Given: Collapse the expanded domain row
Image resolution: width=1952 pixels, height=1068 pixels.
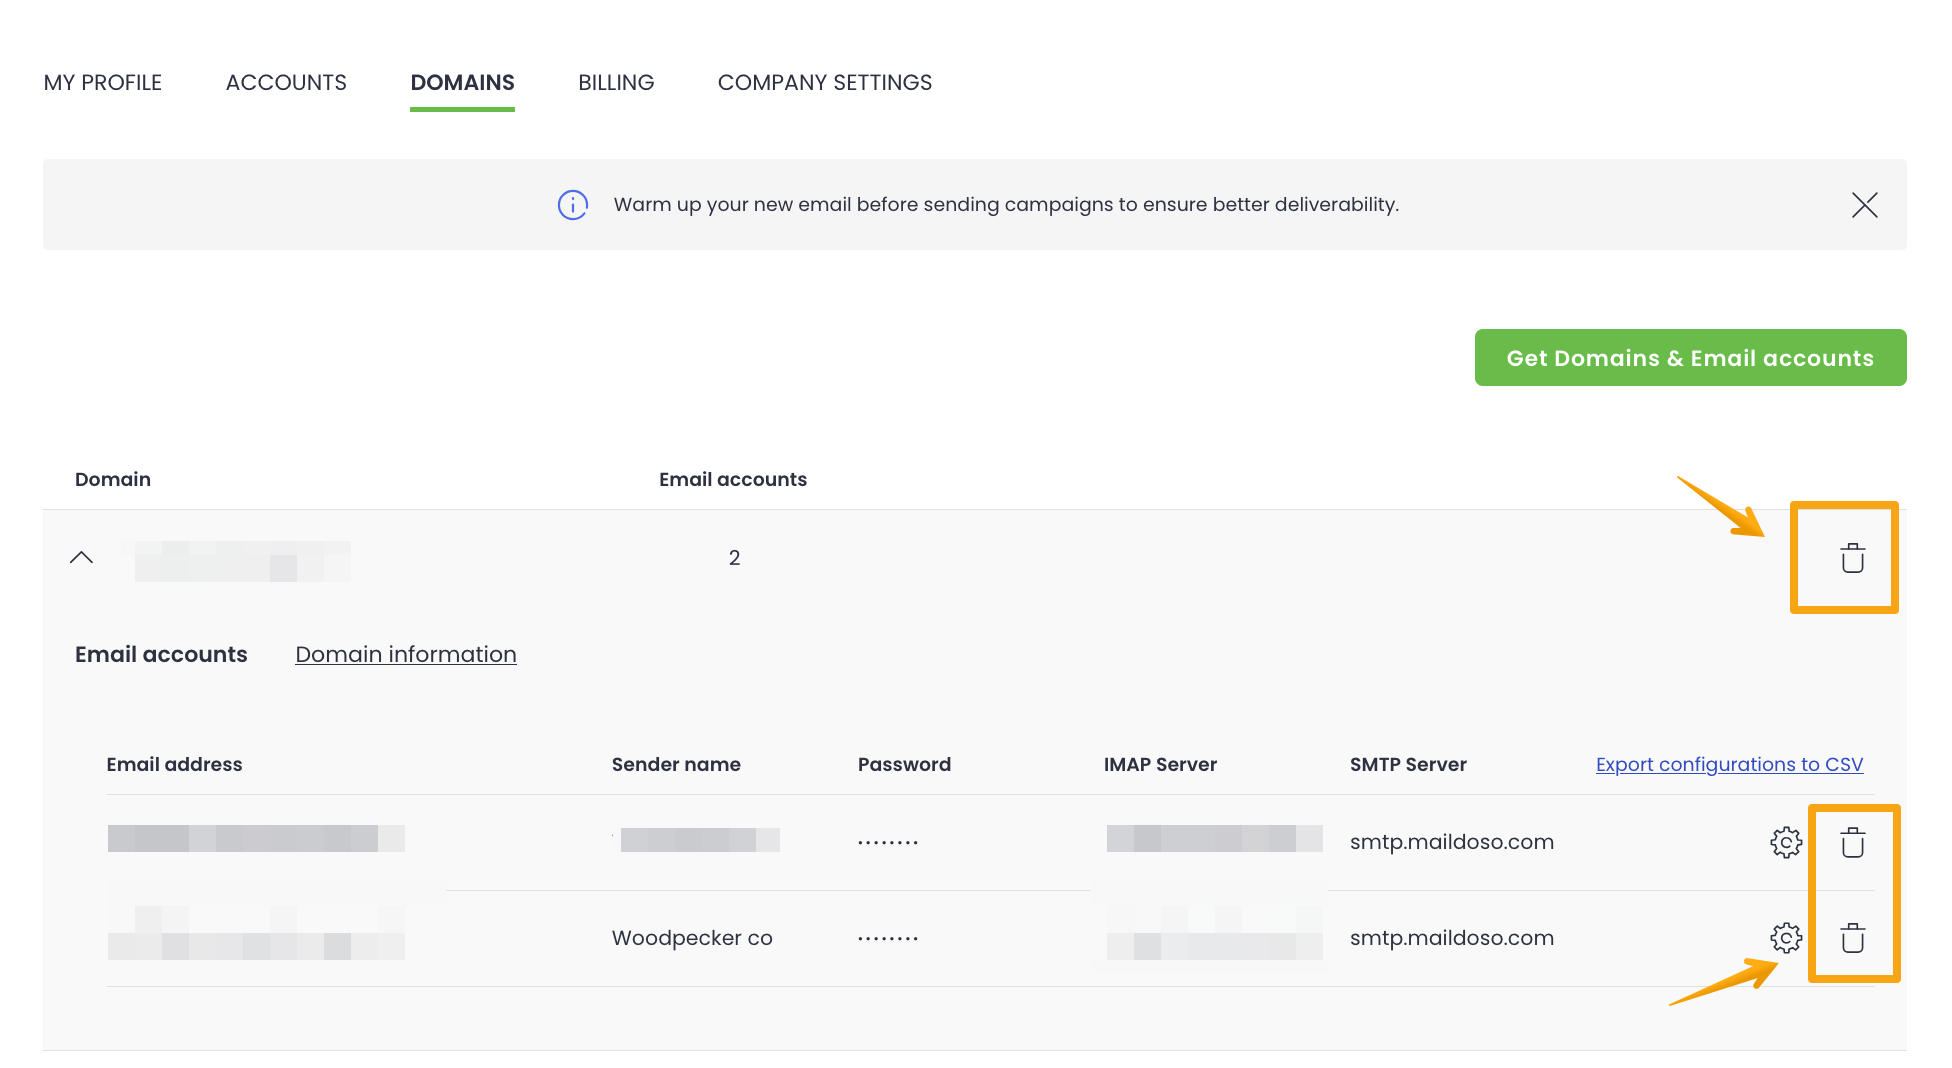Looking at the screenshot, I should pyautogui.click(x=82, y=558).
